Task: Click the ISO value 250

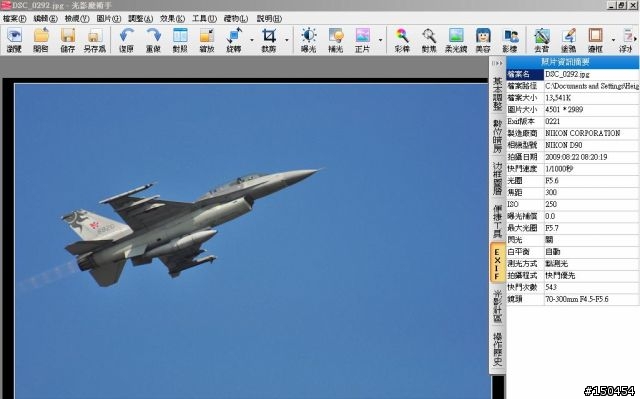Action: [x=551, y=204]
